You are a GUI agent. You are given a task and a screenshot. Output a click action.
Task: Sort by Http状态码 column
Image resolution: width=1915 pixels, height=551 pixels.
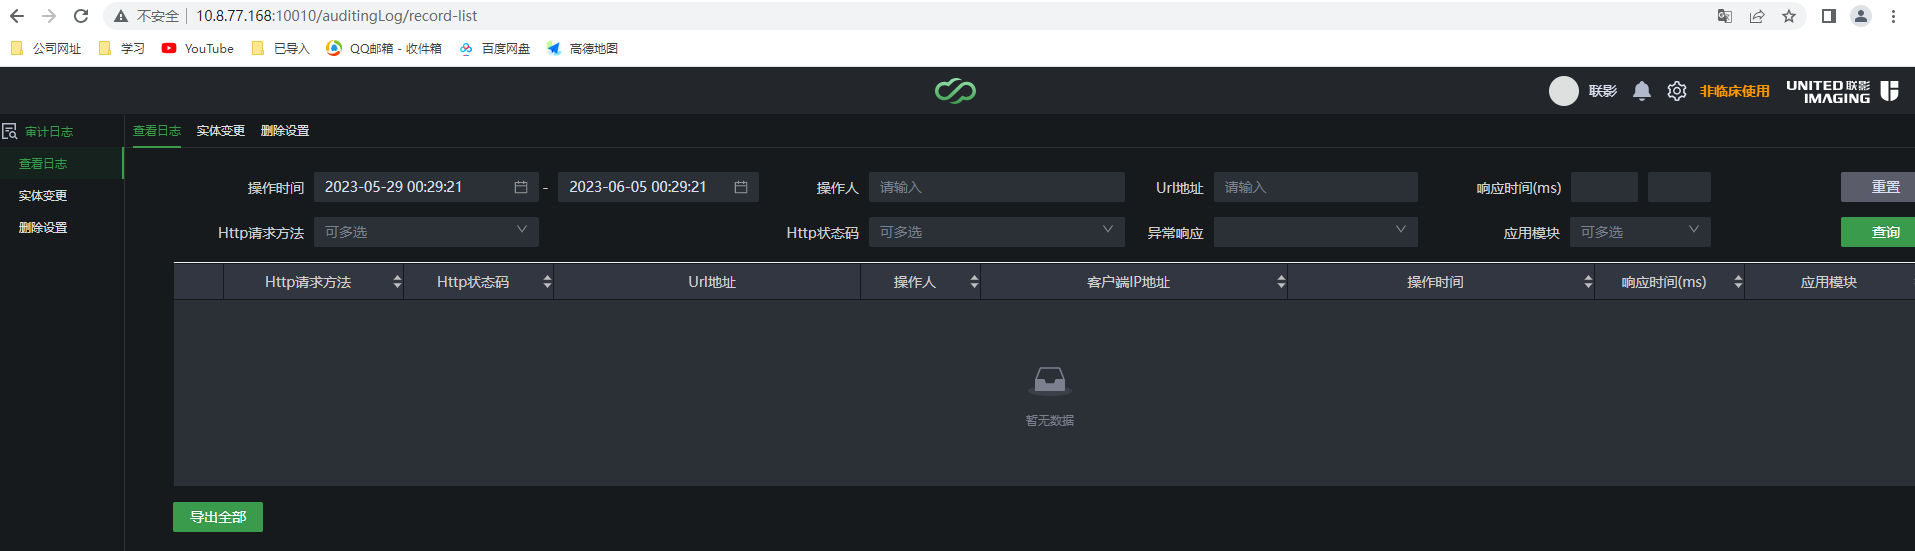pyautogui.click(x=547, y=282)
